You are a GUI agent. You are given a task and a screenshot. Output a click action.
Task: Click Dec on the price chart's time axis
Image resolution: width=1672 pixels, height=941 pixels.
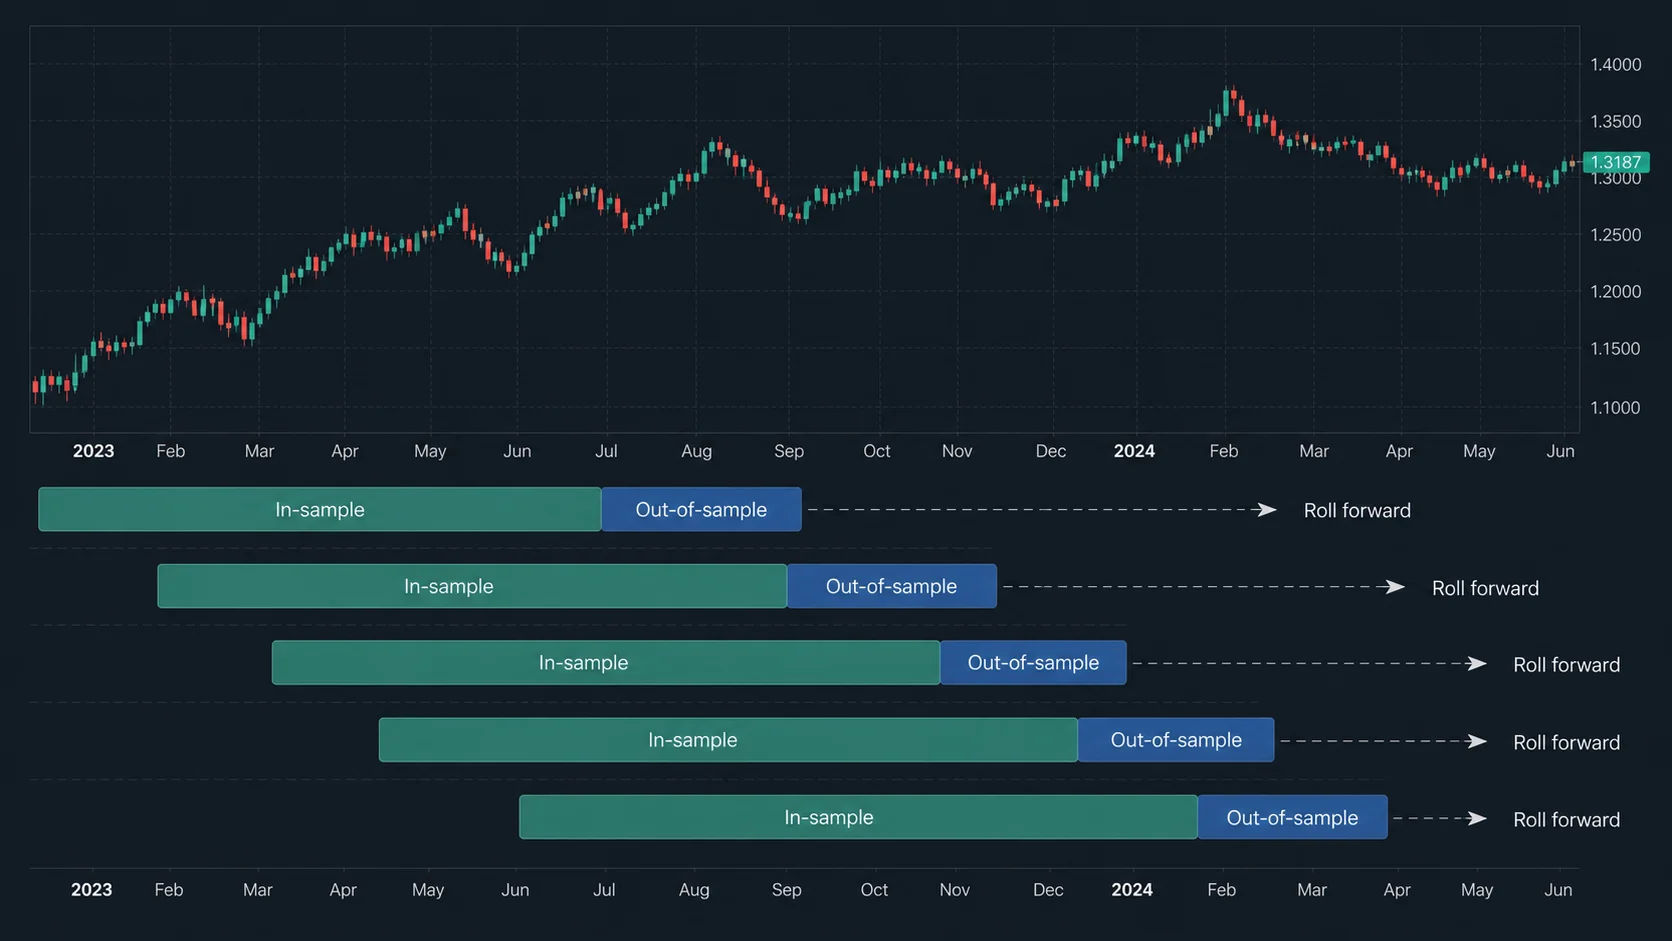(1051, 451)
